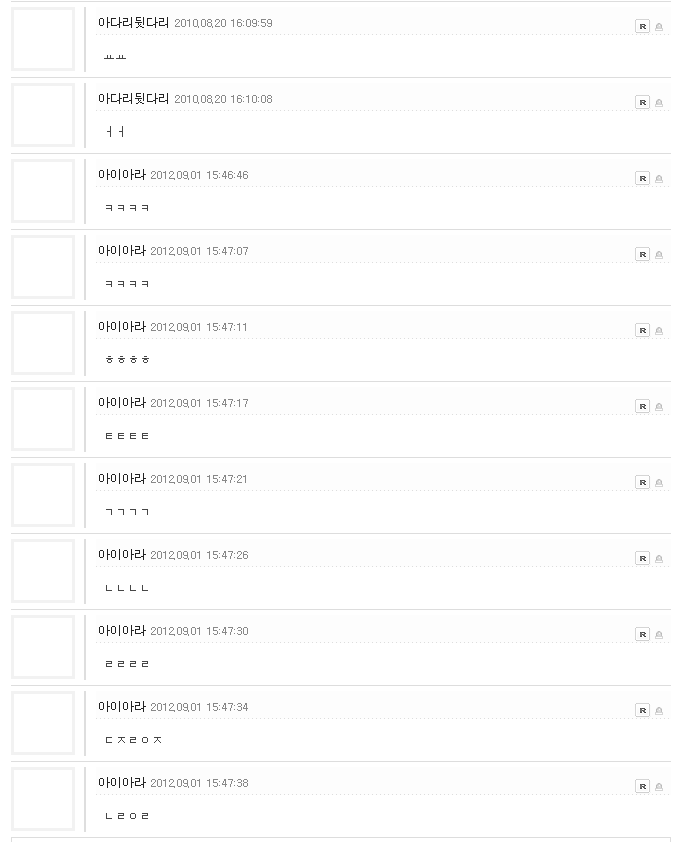Click the siren icon on the 15:47:34 comment
Image resolution: width=683 pixels, height=842 pixels.
(659, 710)
